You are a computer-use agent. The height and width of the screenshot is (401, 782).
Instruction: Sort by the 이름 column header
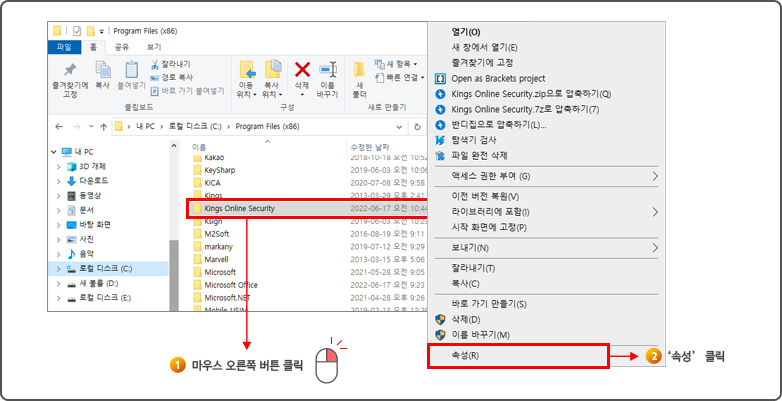coord(198,147)
